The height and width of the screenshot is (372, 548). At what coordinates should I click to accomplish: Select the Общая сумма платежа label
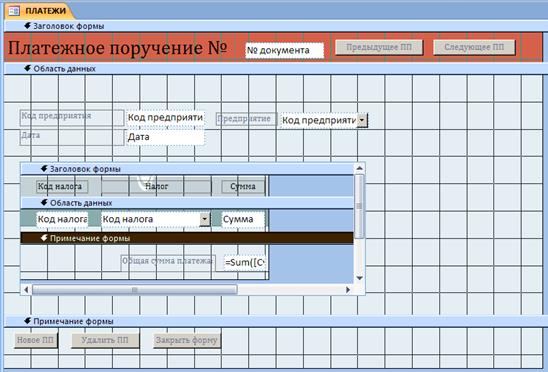(168, 263)
